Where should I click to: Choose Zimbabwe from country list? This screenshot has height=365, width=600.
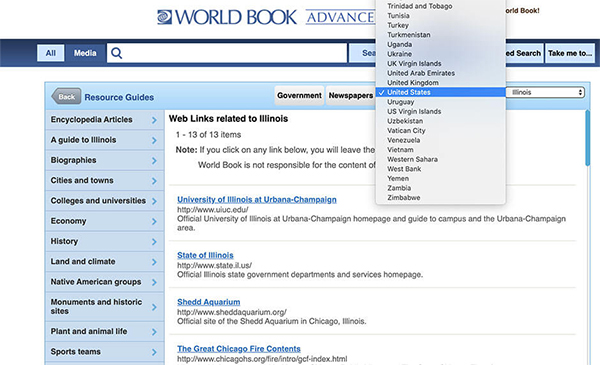click(x=441, y=198)
